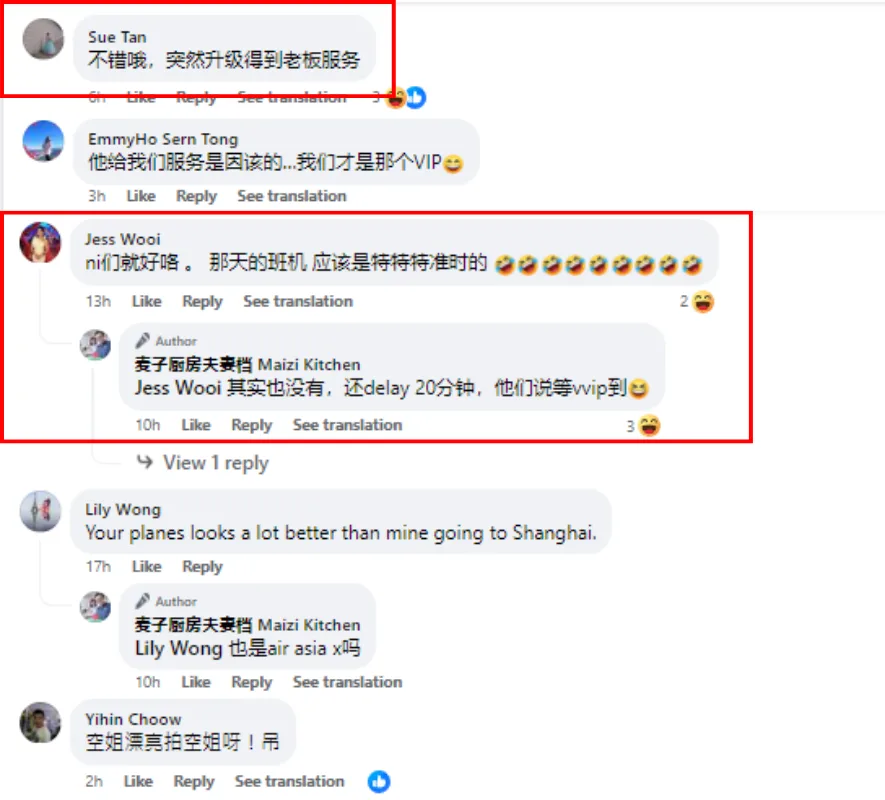Open Lily Wong's profile avatar
The width and height of the screenshot is (885, 800).
pos(40,512)
